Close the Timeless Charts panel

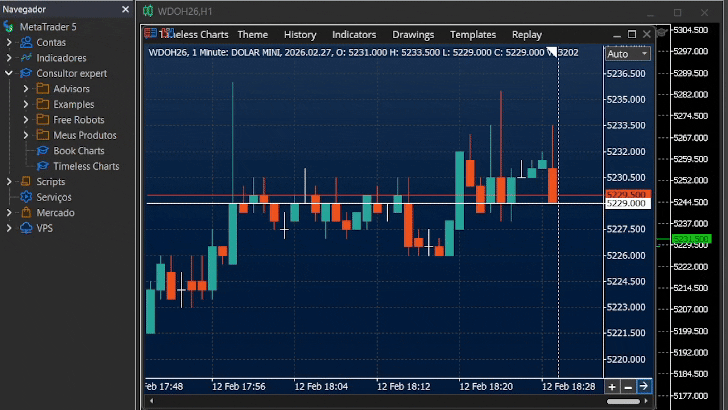[647, 34]
